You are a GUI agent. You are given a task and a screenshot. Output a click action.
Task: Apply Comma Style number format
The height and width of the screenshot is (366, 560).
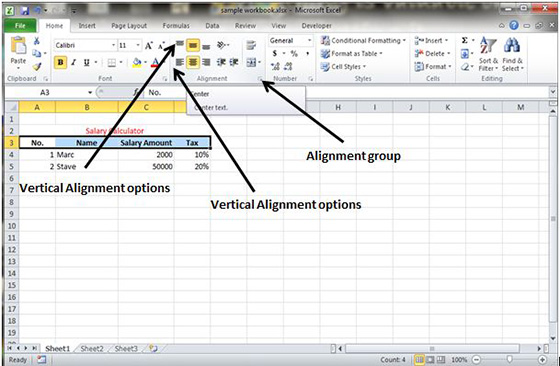(x=308, y=54)
